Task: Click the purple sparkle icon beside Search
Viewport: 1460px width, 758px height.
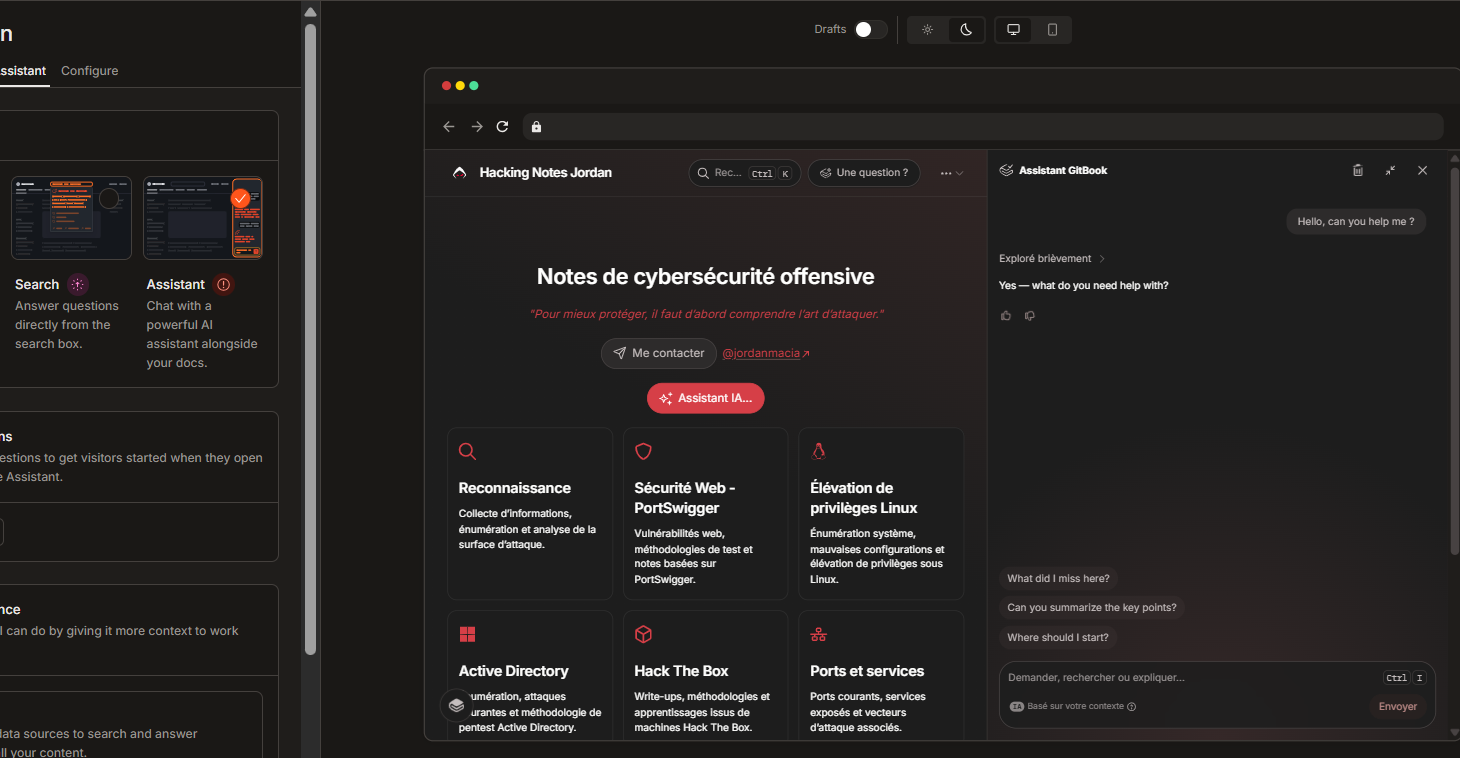Action: point(78,284)
